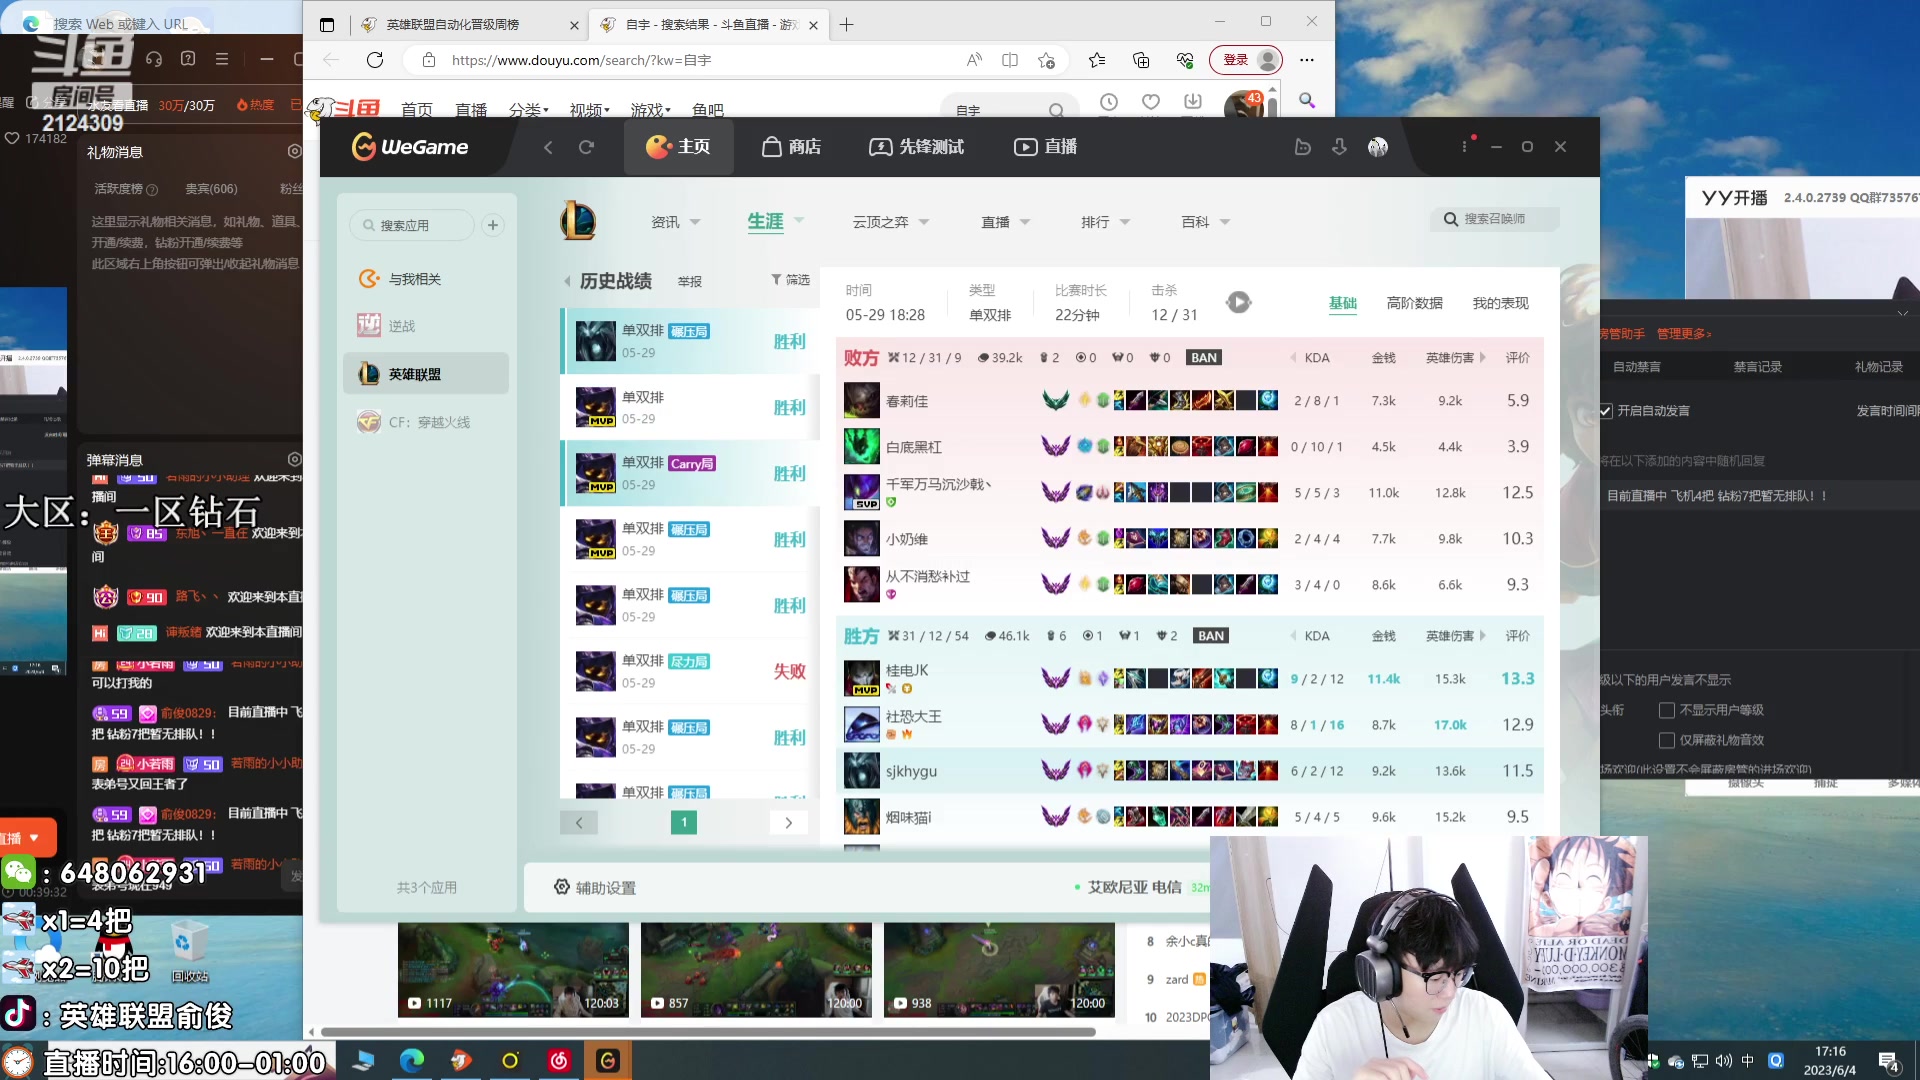Open the 筛选 filter
Viewport: 1920px width, 1080px height.
[790, 280]
